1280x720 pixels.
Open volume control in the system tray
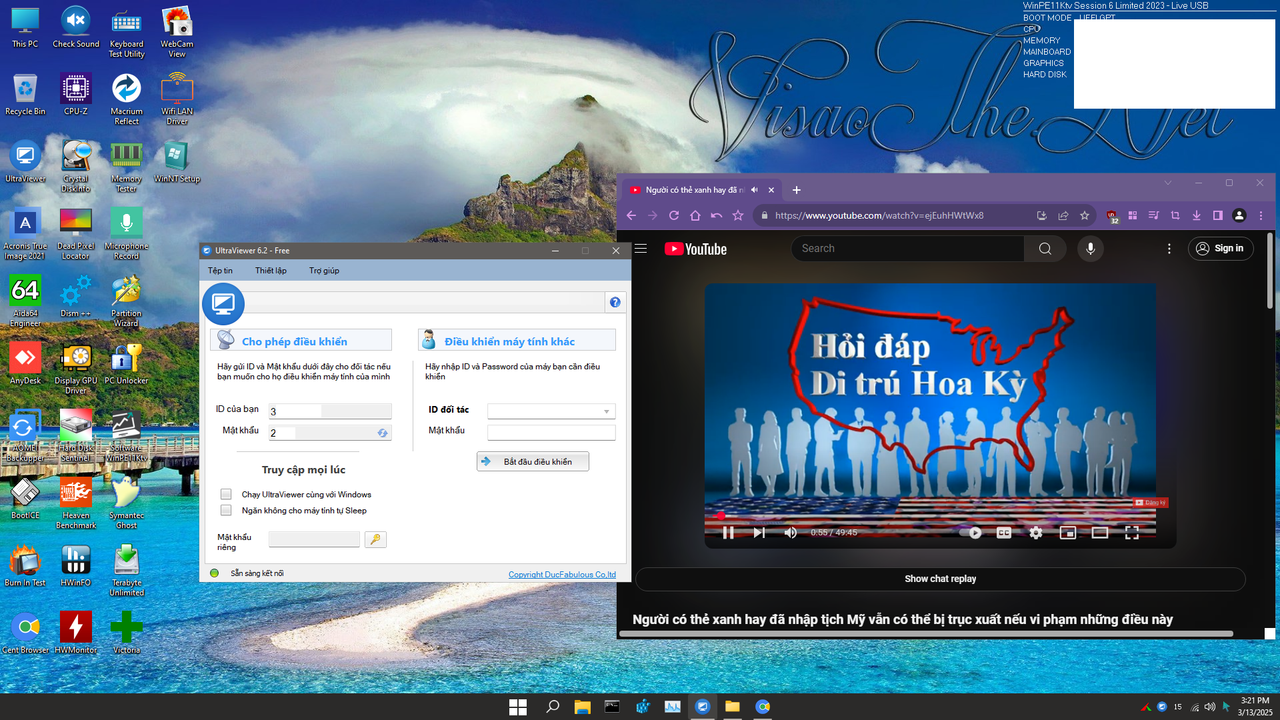pyautogui.click(x=1210, y=707)
